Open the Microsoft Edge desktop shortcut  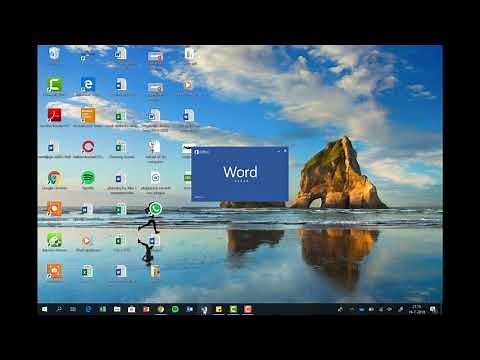point(88,85)
